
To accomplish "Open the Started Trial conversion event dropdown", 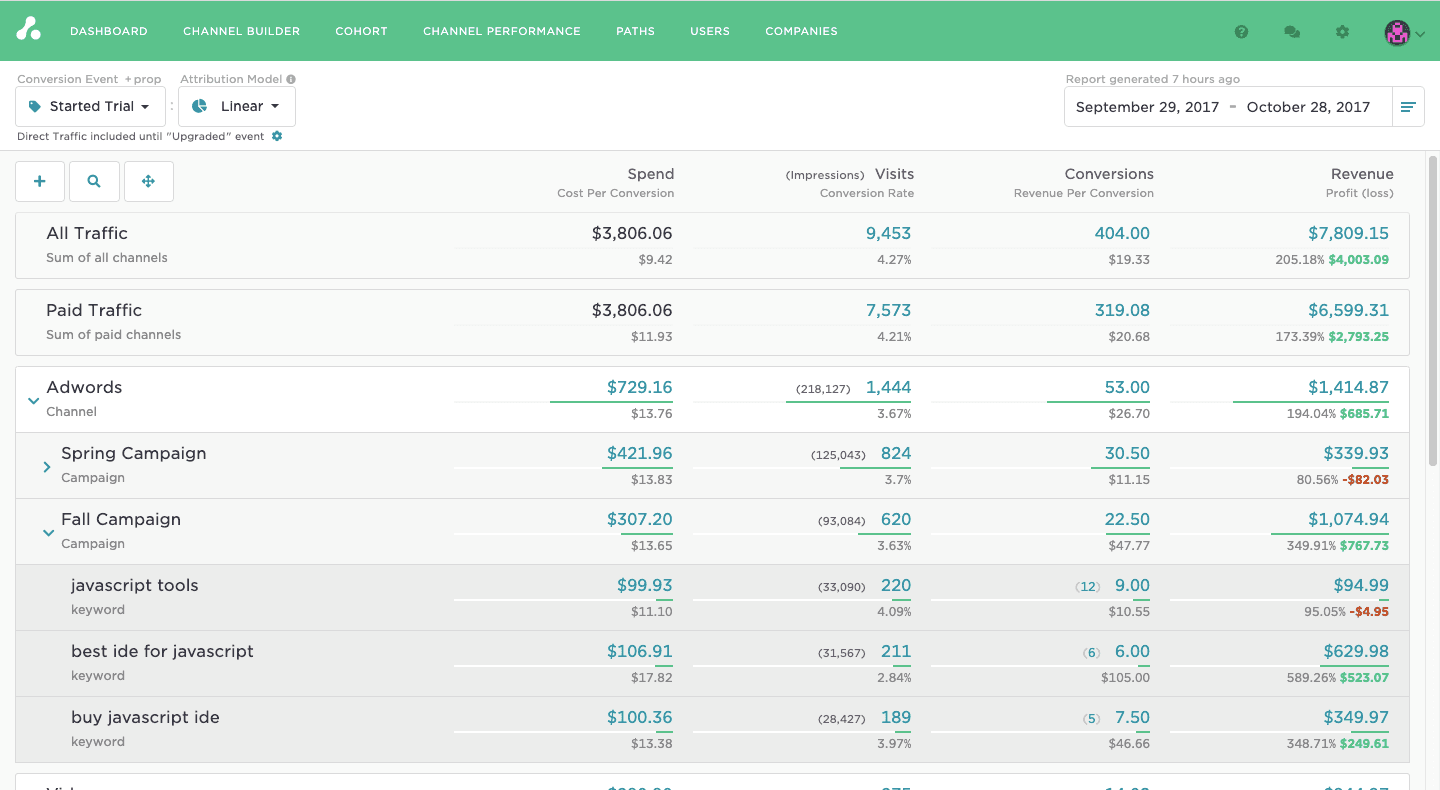I will [x=90, y=106].
